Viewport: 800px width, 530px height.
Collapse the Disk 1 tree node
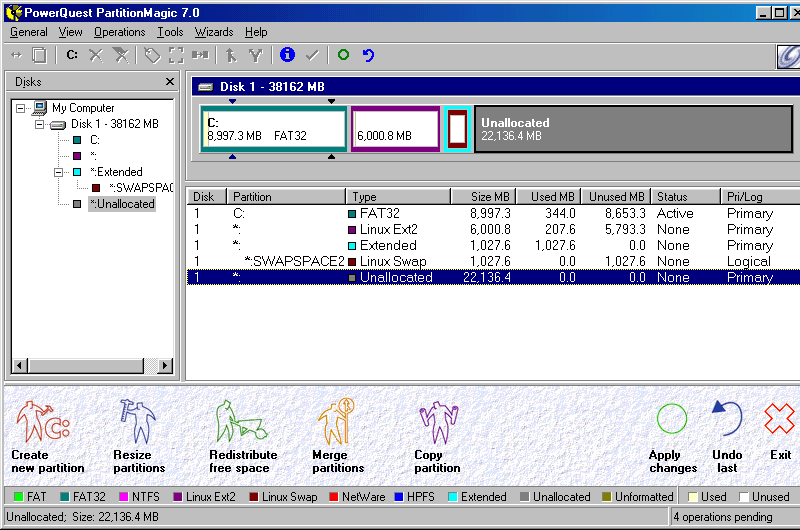point(40,124)
